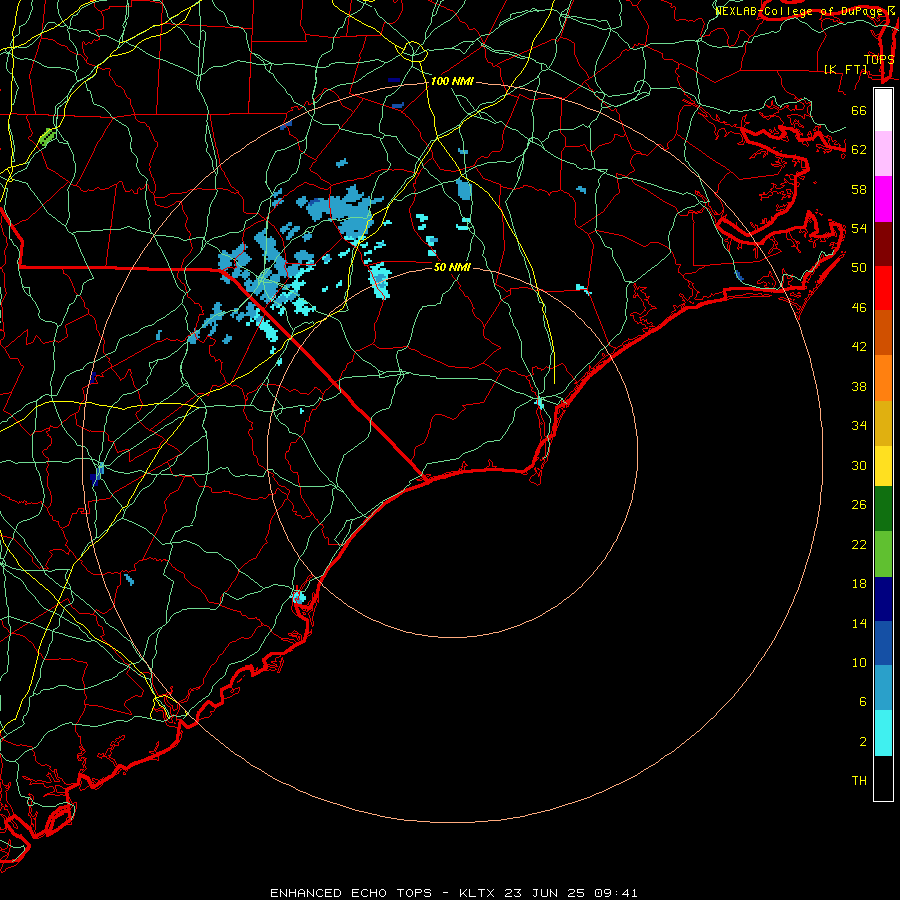Click the dark orange 46 kft swatch
Screen dimensions: 900x900
883,333
